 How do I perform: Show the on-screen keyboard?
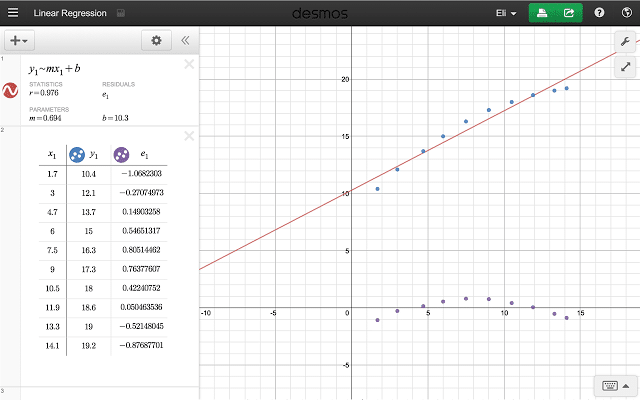coord(616,386)
